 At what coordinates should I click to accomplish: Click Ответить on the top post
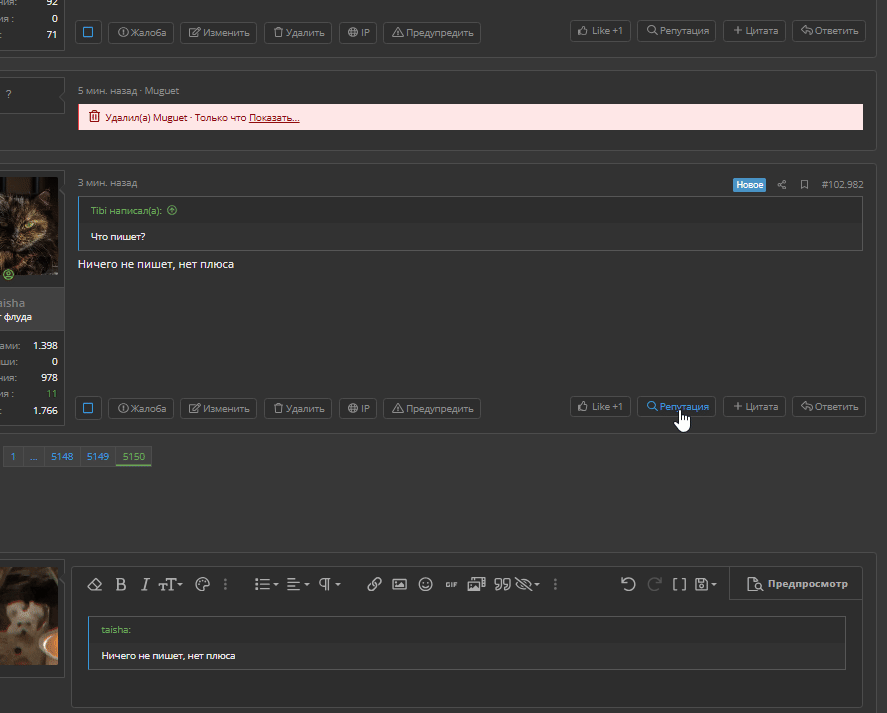(829, 31)
